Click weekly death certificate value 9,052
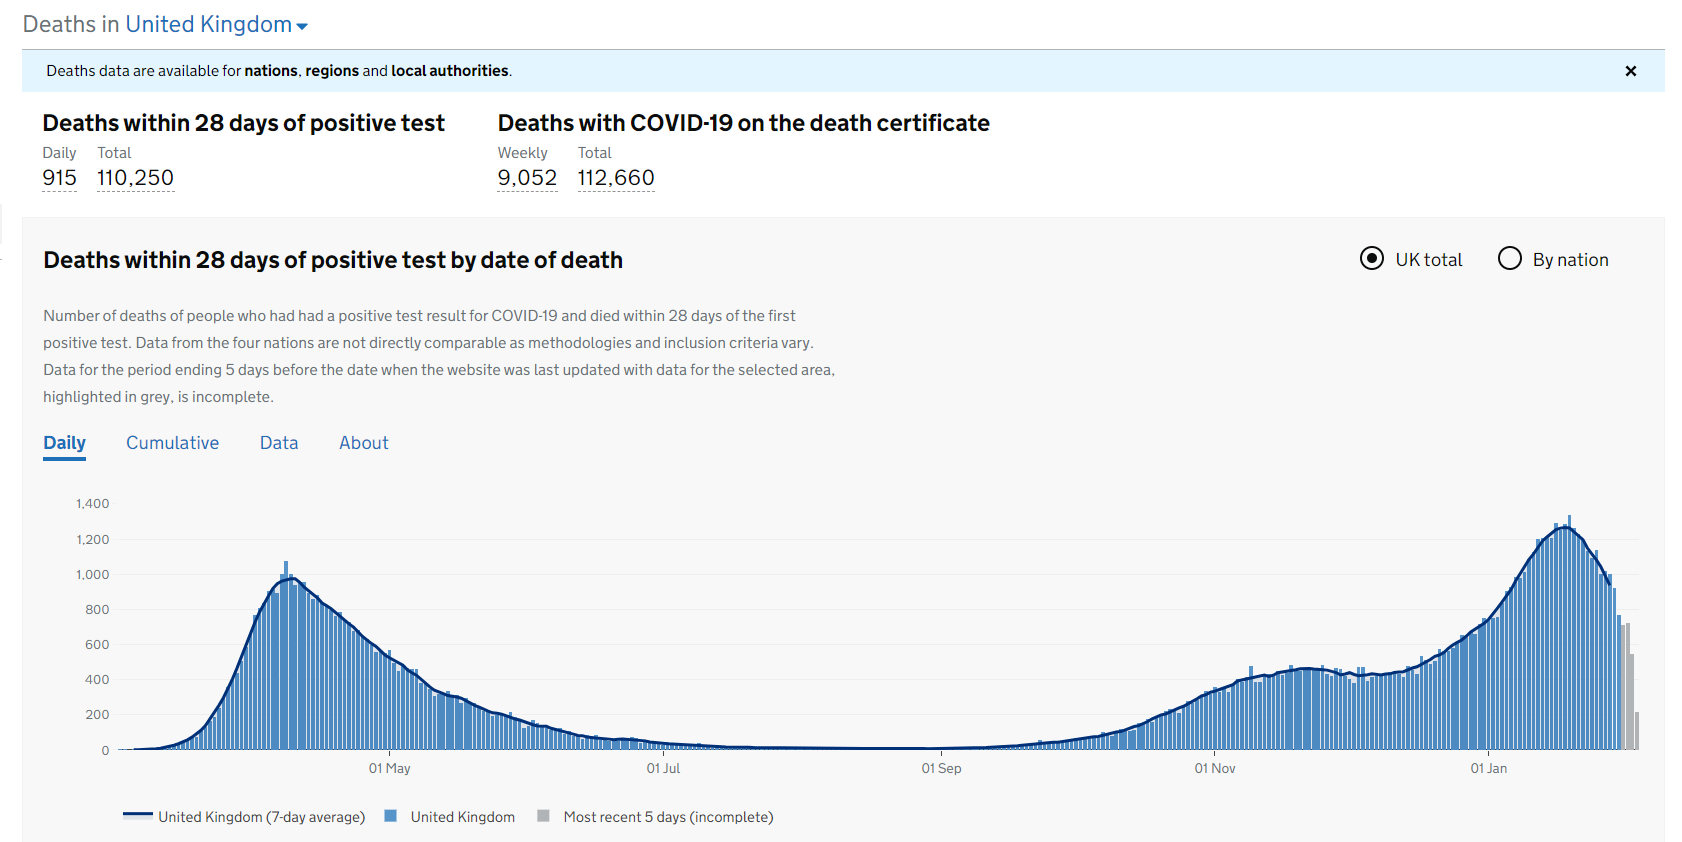The height and width of the screenshot is (842, 1682). pos(527,178)
